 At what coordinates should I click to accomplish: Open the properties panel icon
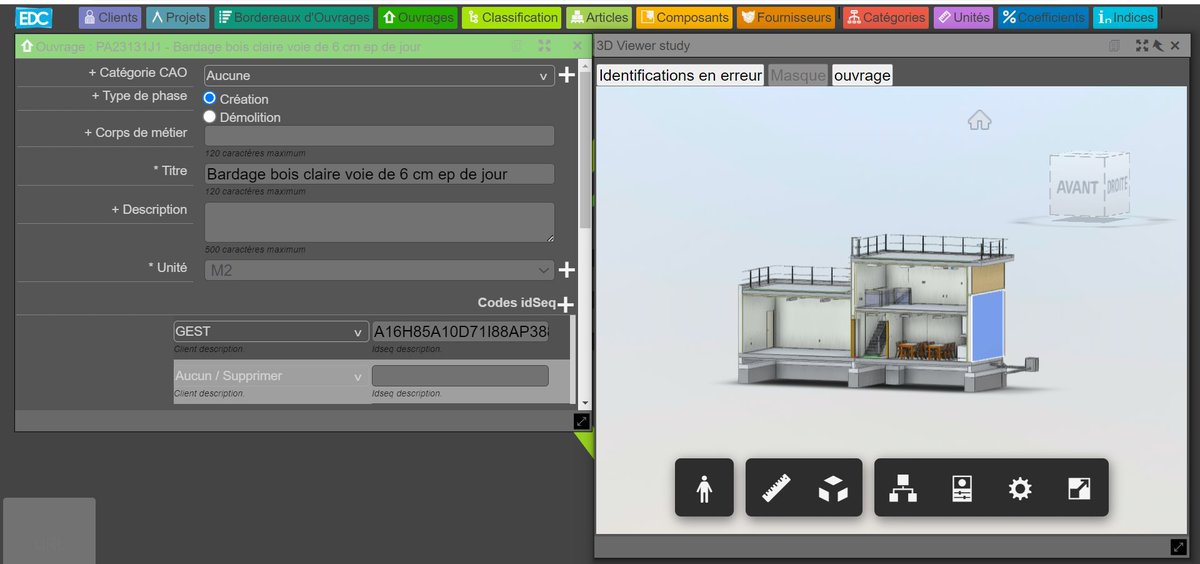coord(961,488)
